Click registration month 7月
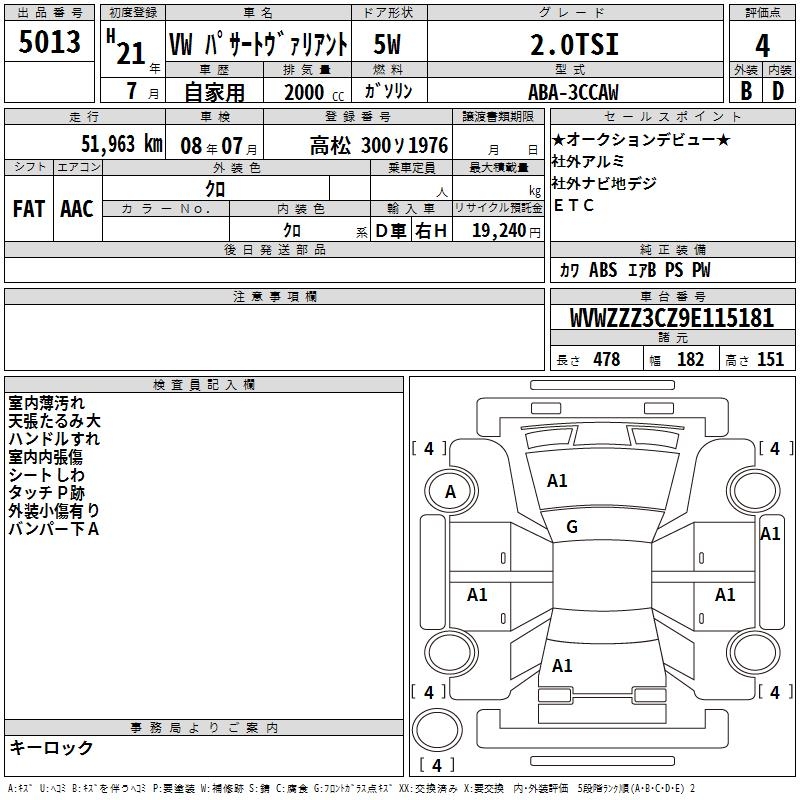The image size is (800, 800). (x=142, y=91)
